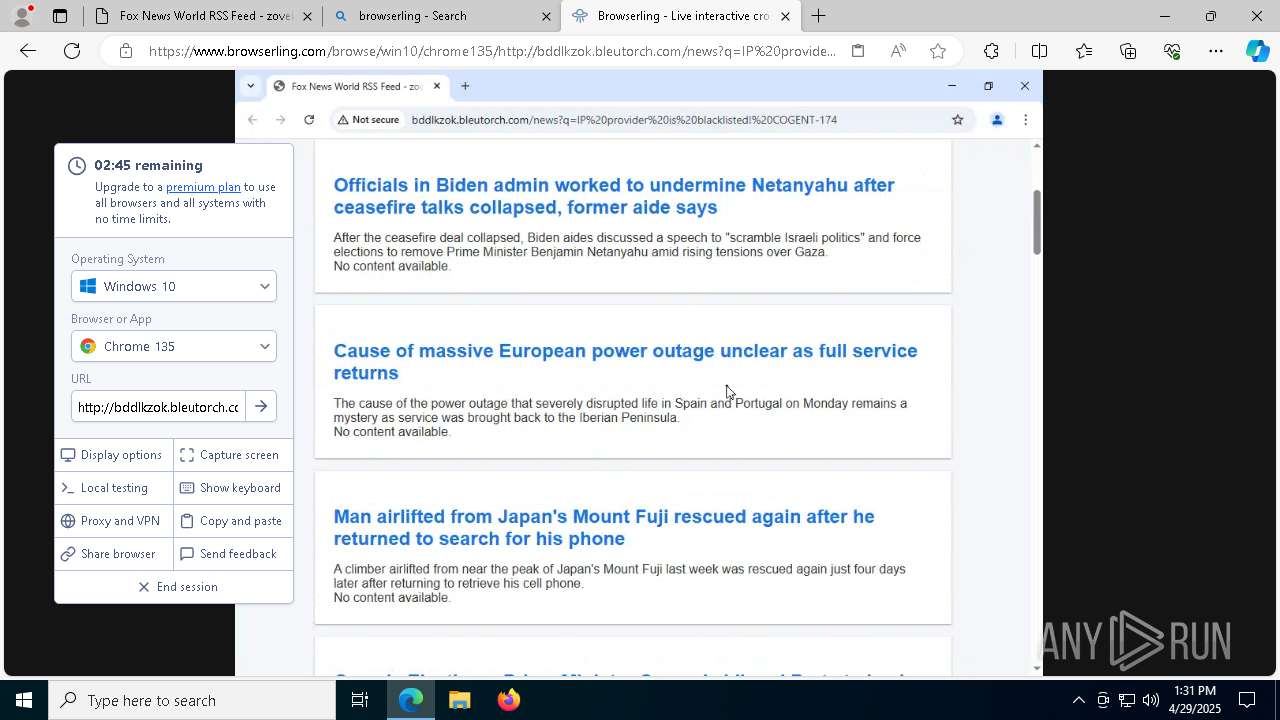
Task: Open inner Chrome profile avatar
Action: [x=996, y=120]
